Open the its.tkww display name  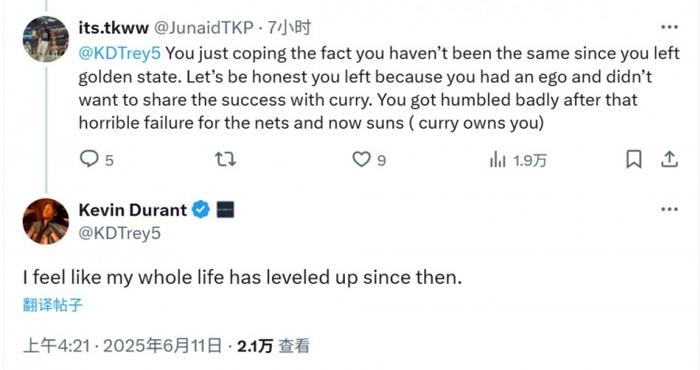pyautogui.click(x=113, y=28)
